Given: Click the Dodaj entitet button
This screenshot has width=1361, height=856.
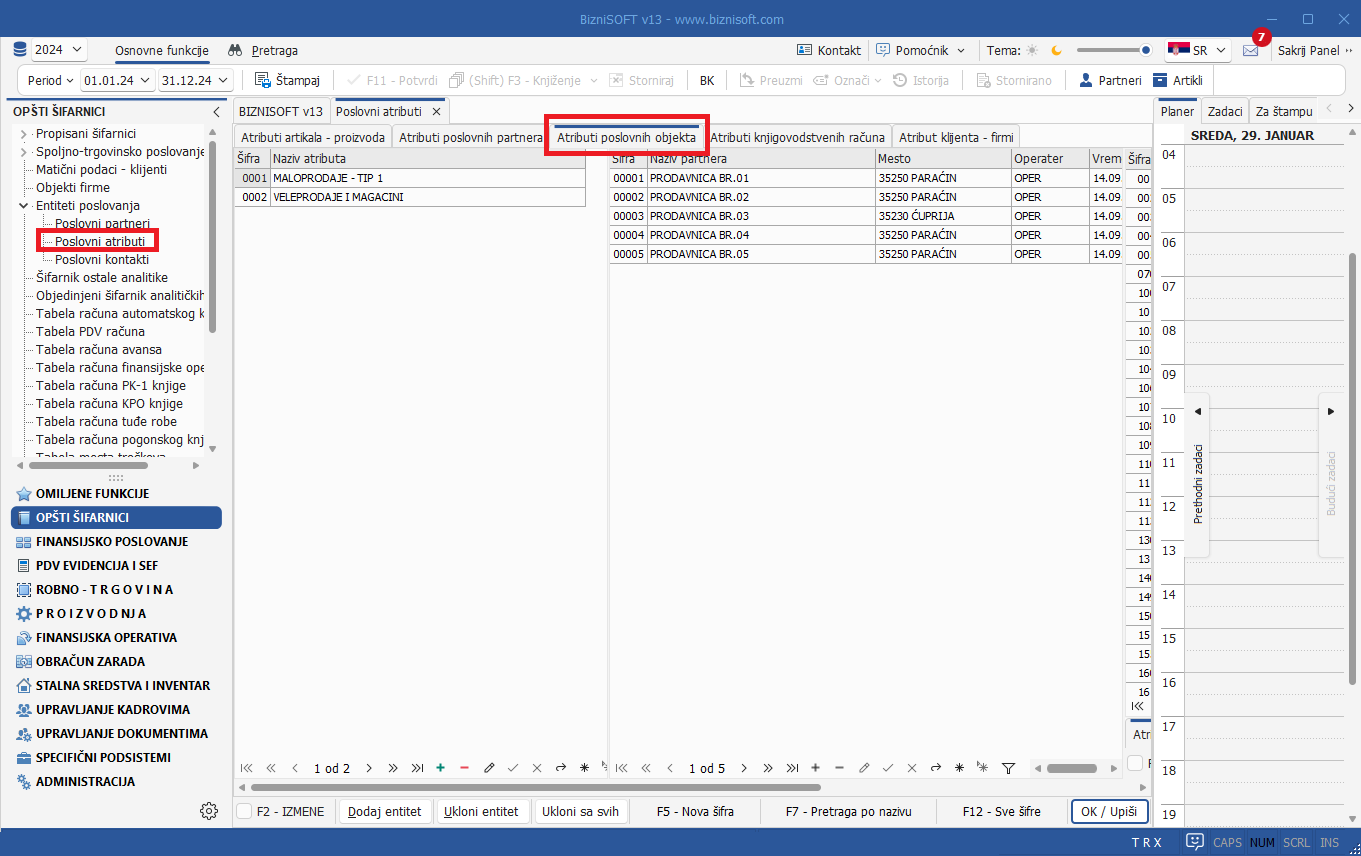Looking at the screenshot, I should (x=385, y=811).
